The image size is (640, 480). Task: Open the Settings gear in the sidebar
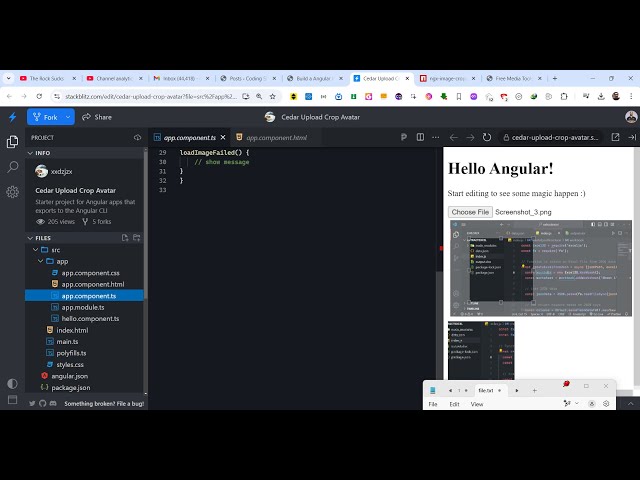12,191
